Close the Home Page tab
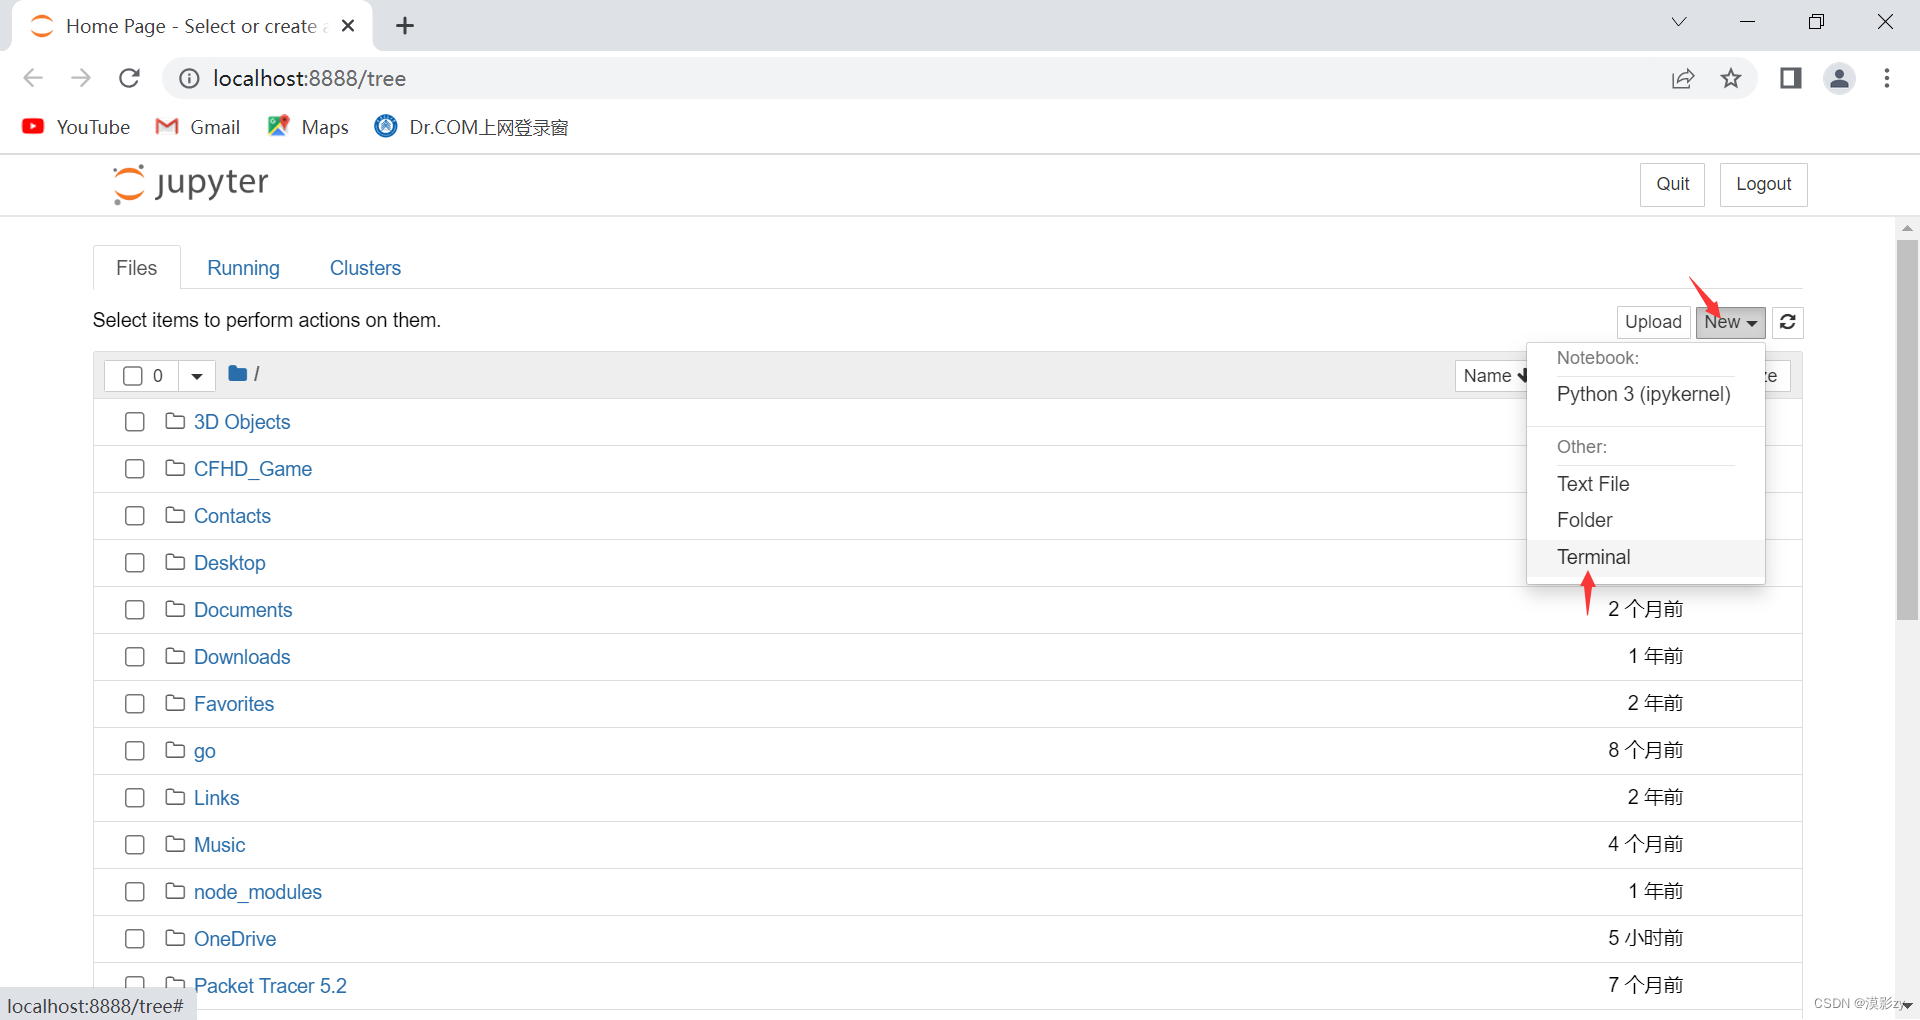Viewport: 1920px width, 1020px height. click(348, 26)
